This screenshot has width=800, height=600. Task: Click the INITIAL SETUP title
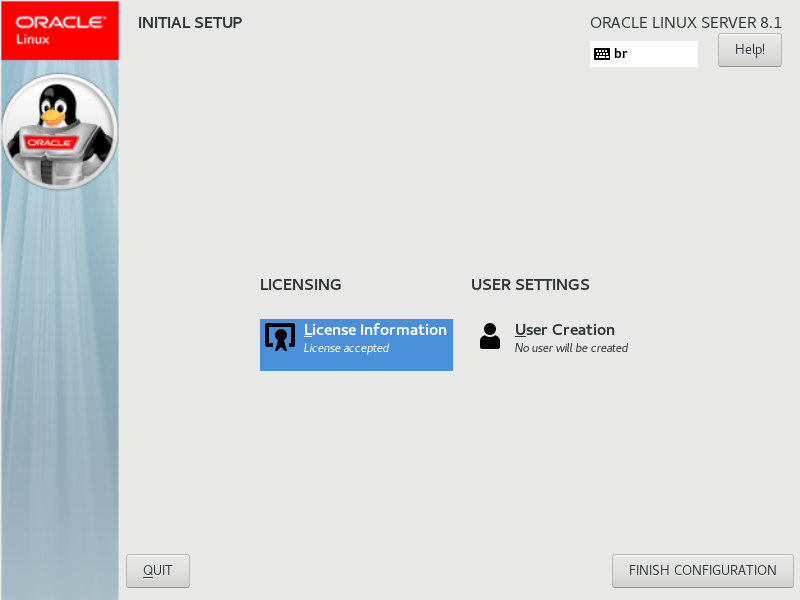[190, 23]
